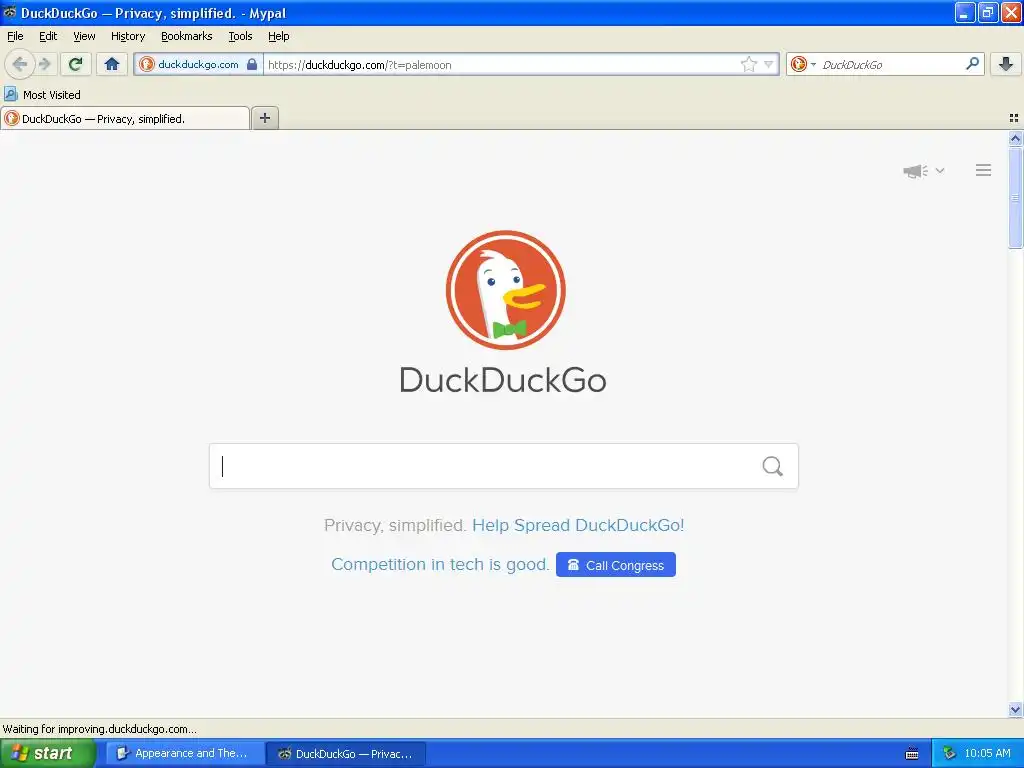
Task: Click the duckduckgo.com site identity label
Action: point(198,64)
